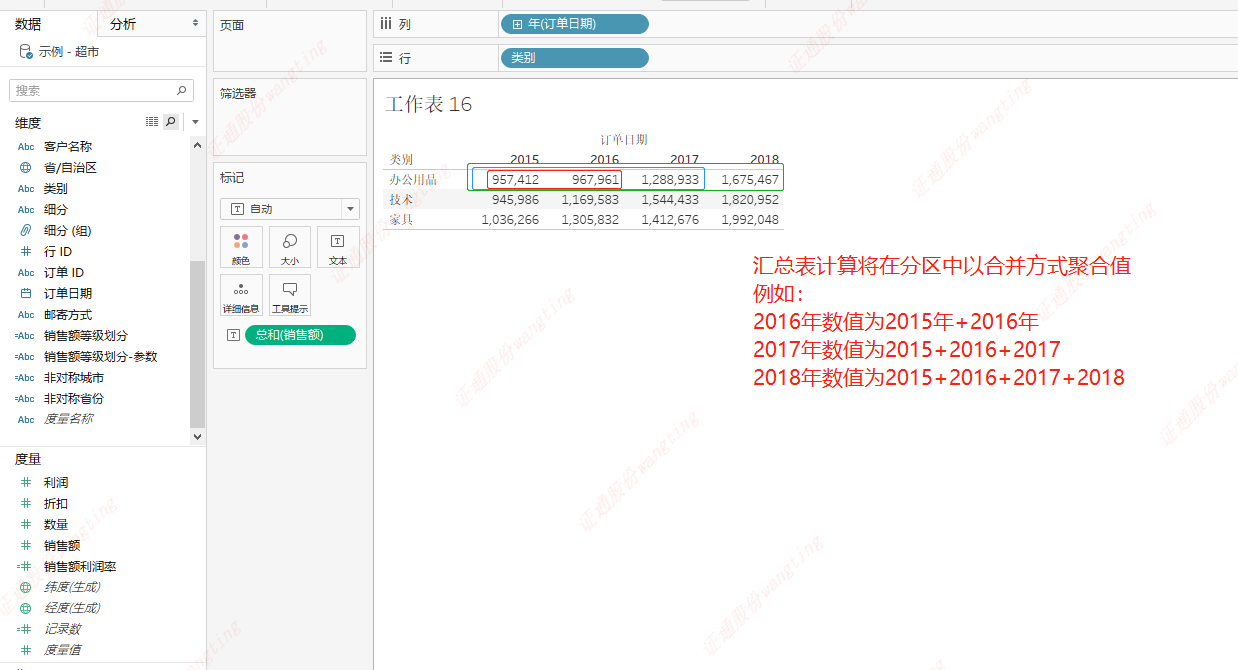
Task: Click the T text icon beside 总和(销售额)
Action: click(233, 335)
